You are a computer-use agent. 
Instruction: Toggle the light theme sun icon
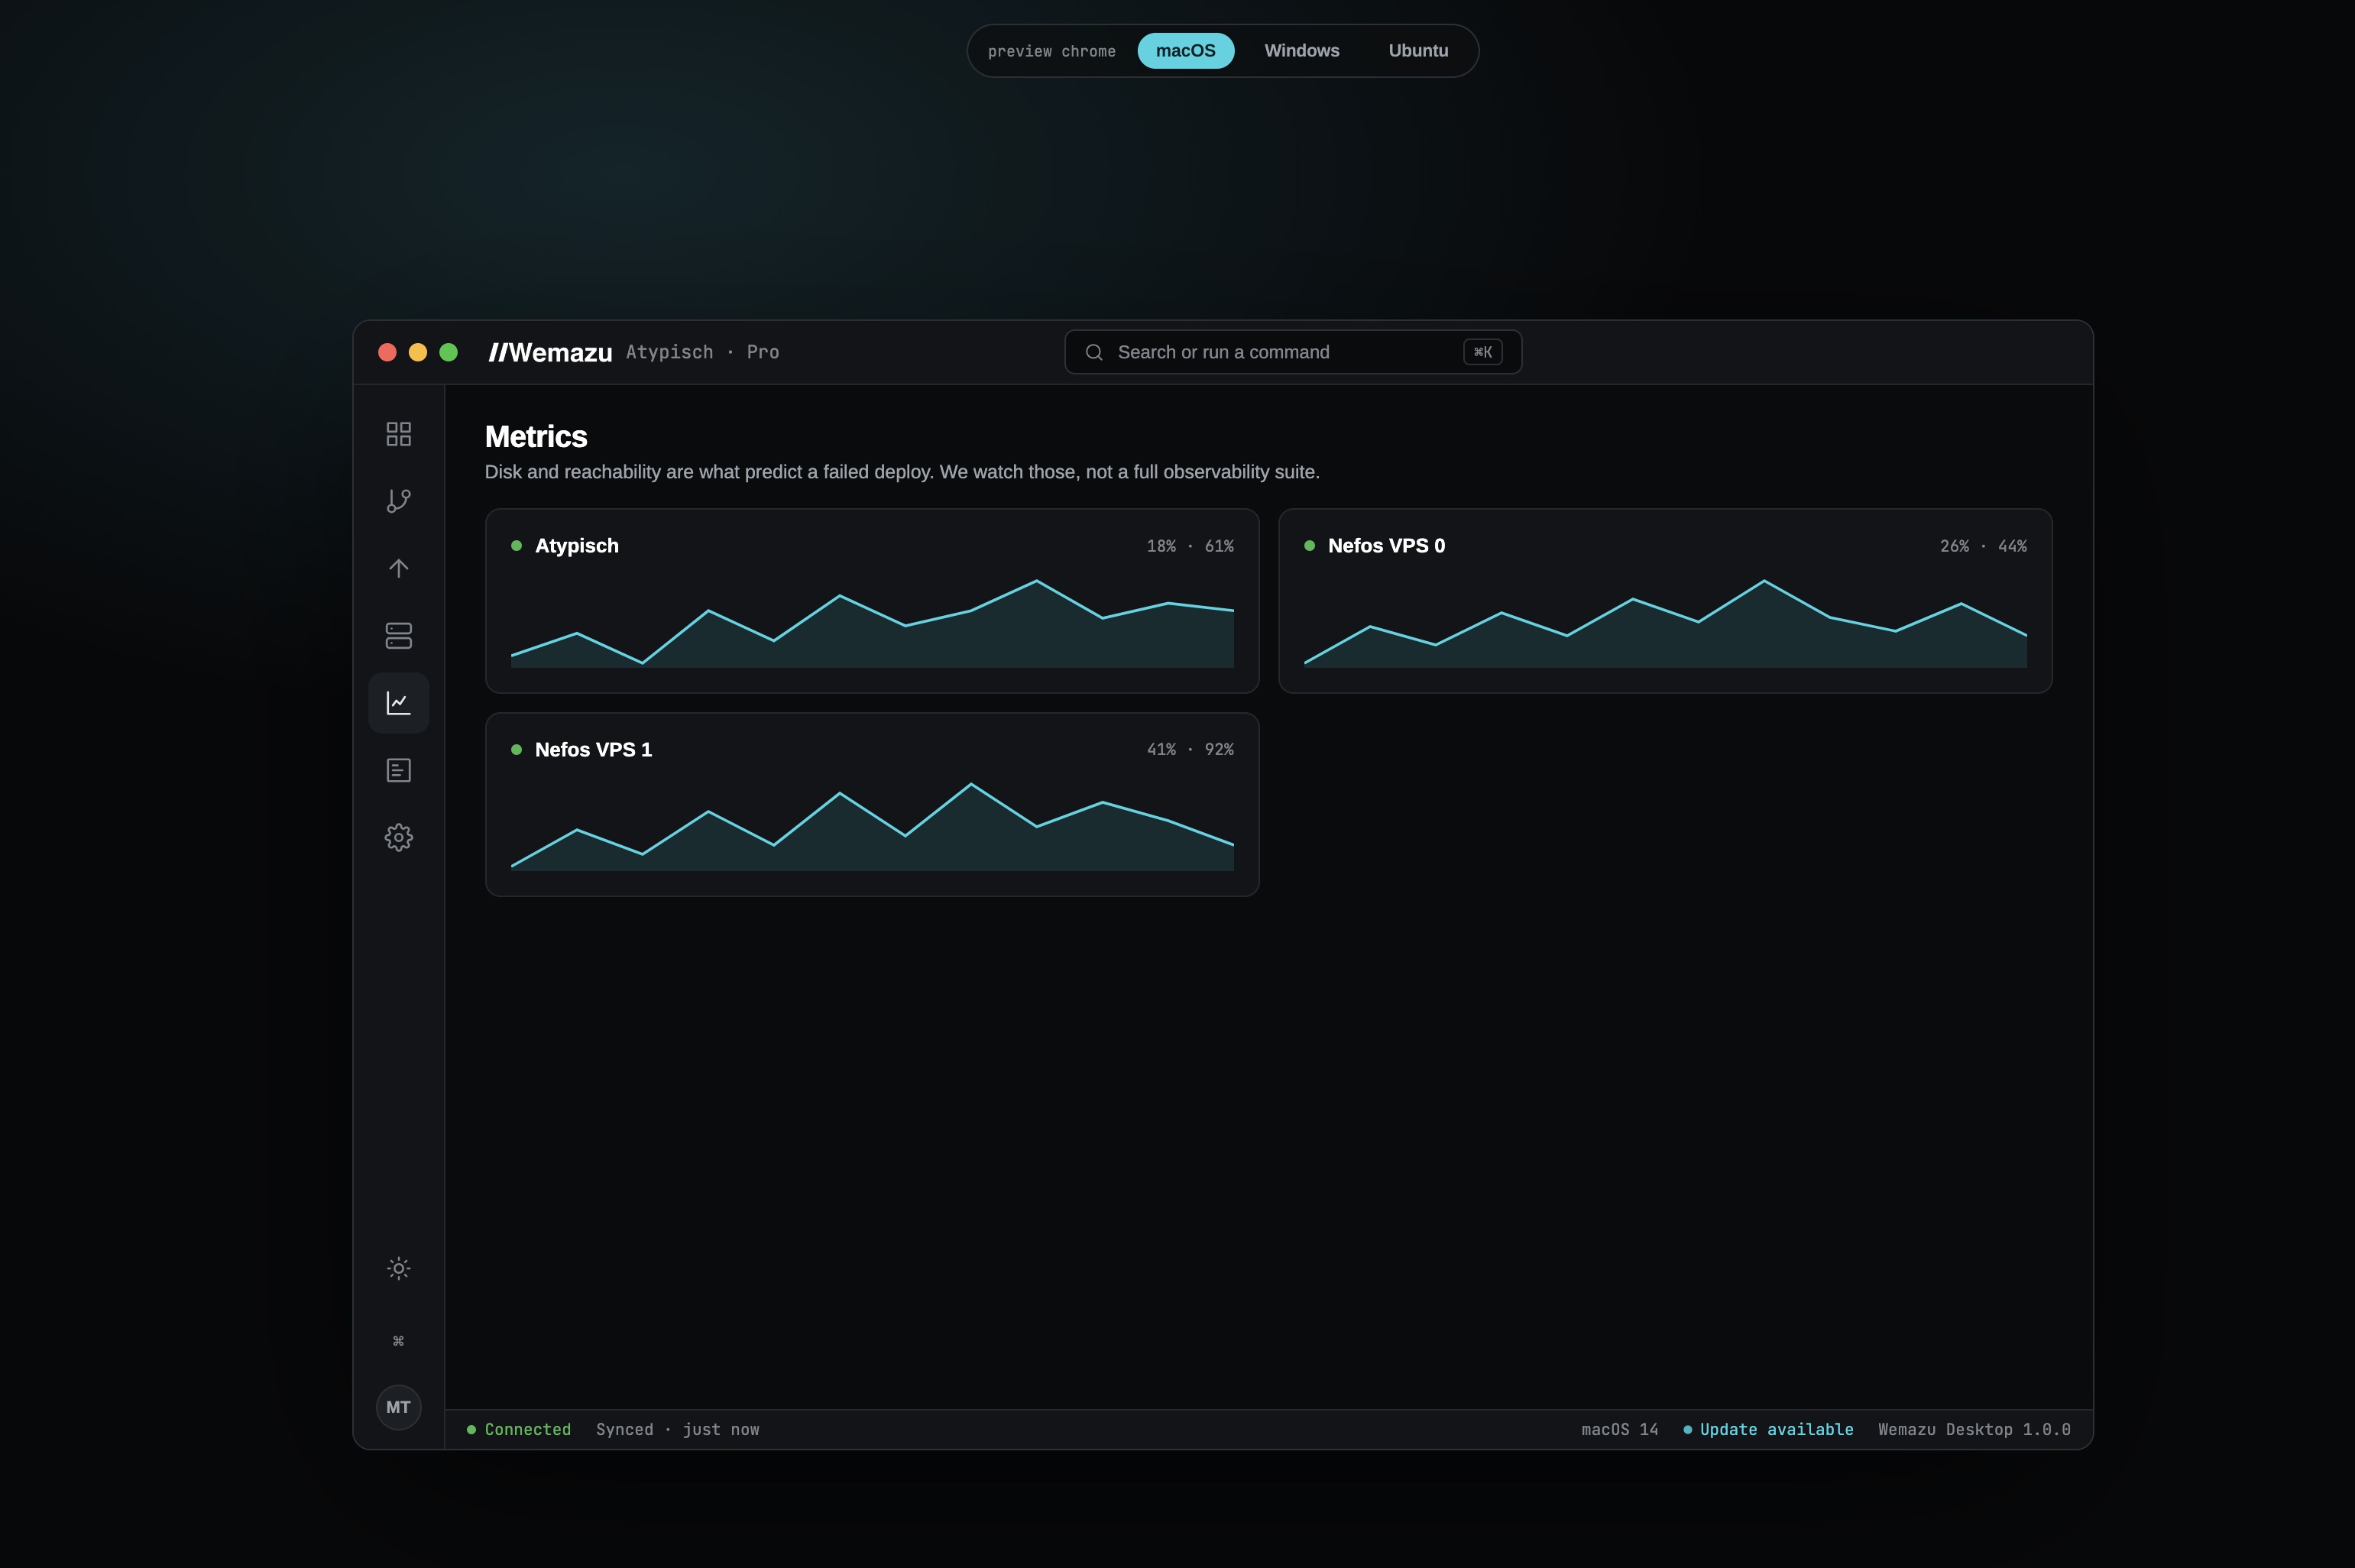point(398,1268)
